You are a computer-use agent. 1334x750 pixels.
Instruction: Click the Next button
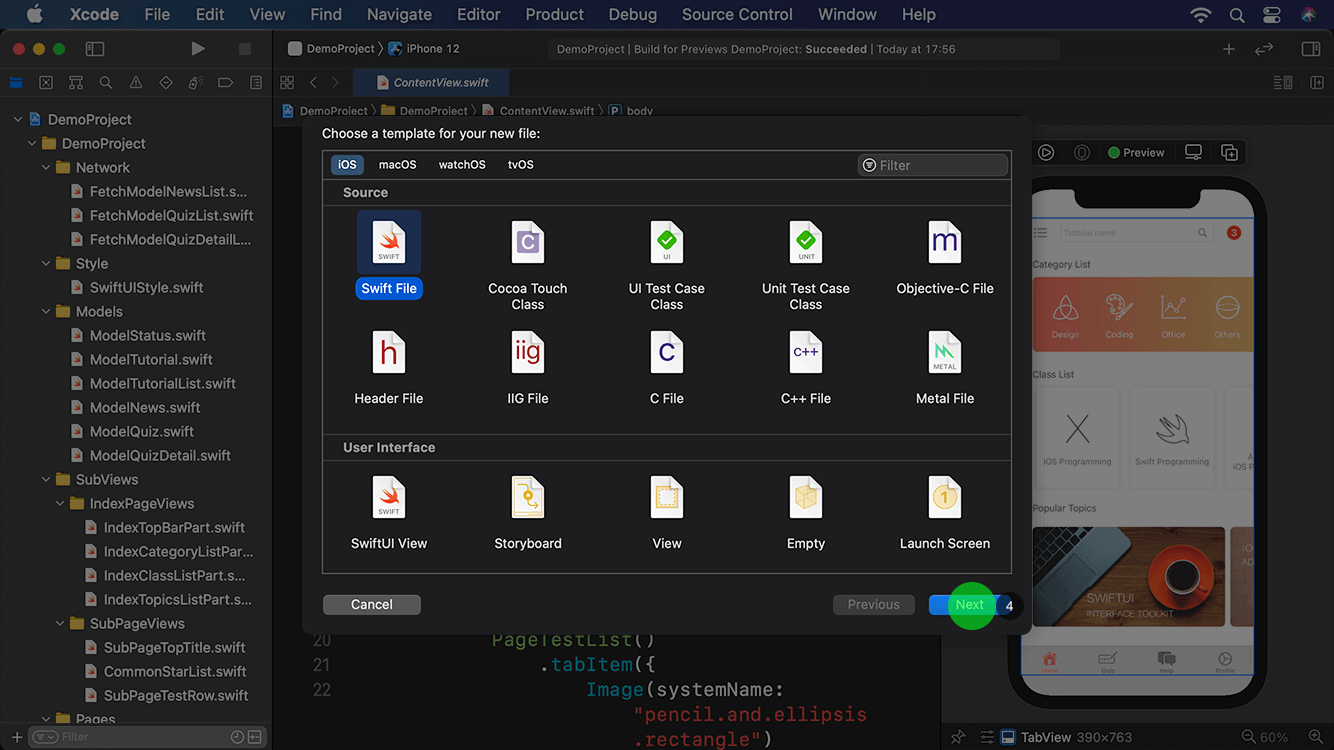click(x=969, y=604)
